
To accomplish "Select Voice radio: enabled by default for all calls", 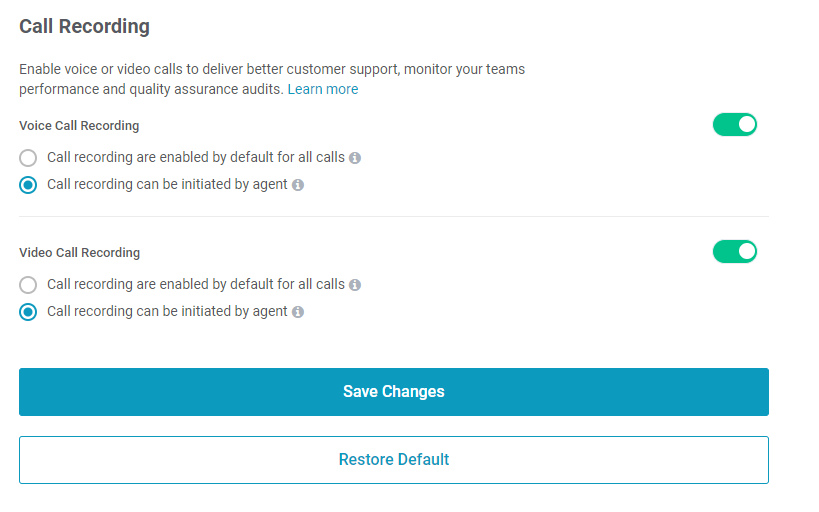I will (28, 158).
